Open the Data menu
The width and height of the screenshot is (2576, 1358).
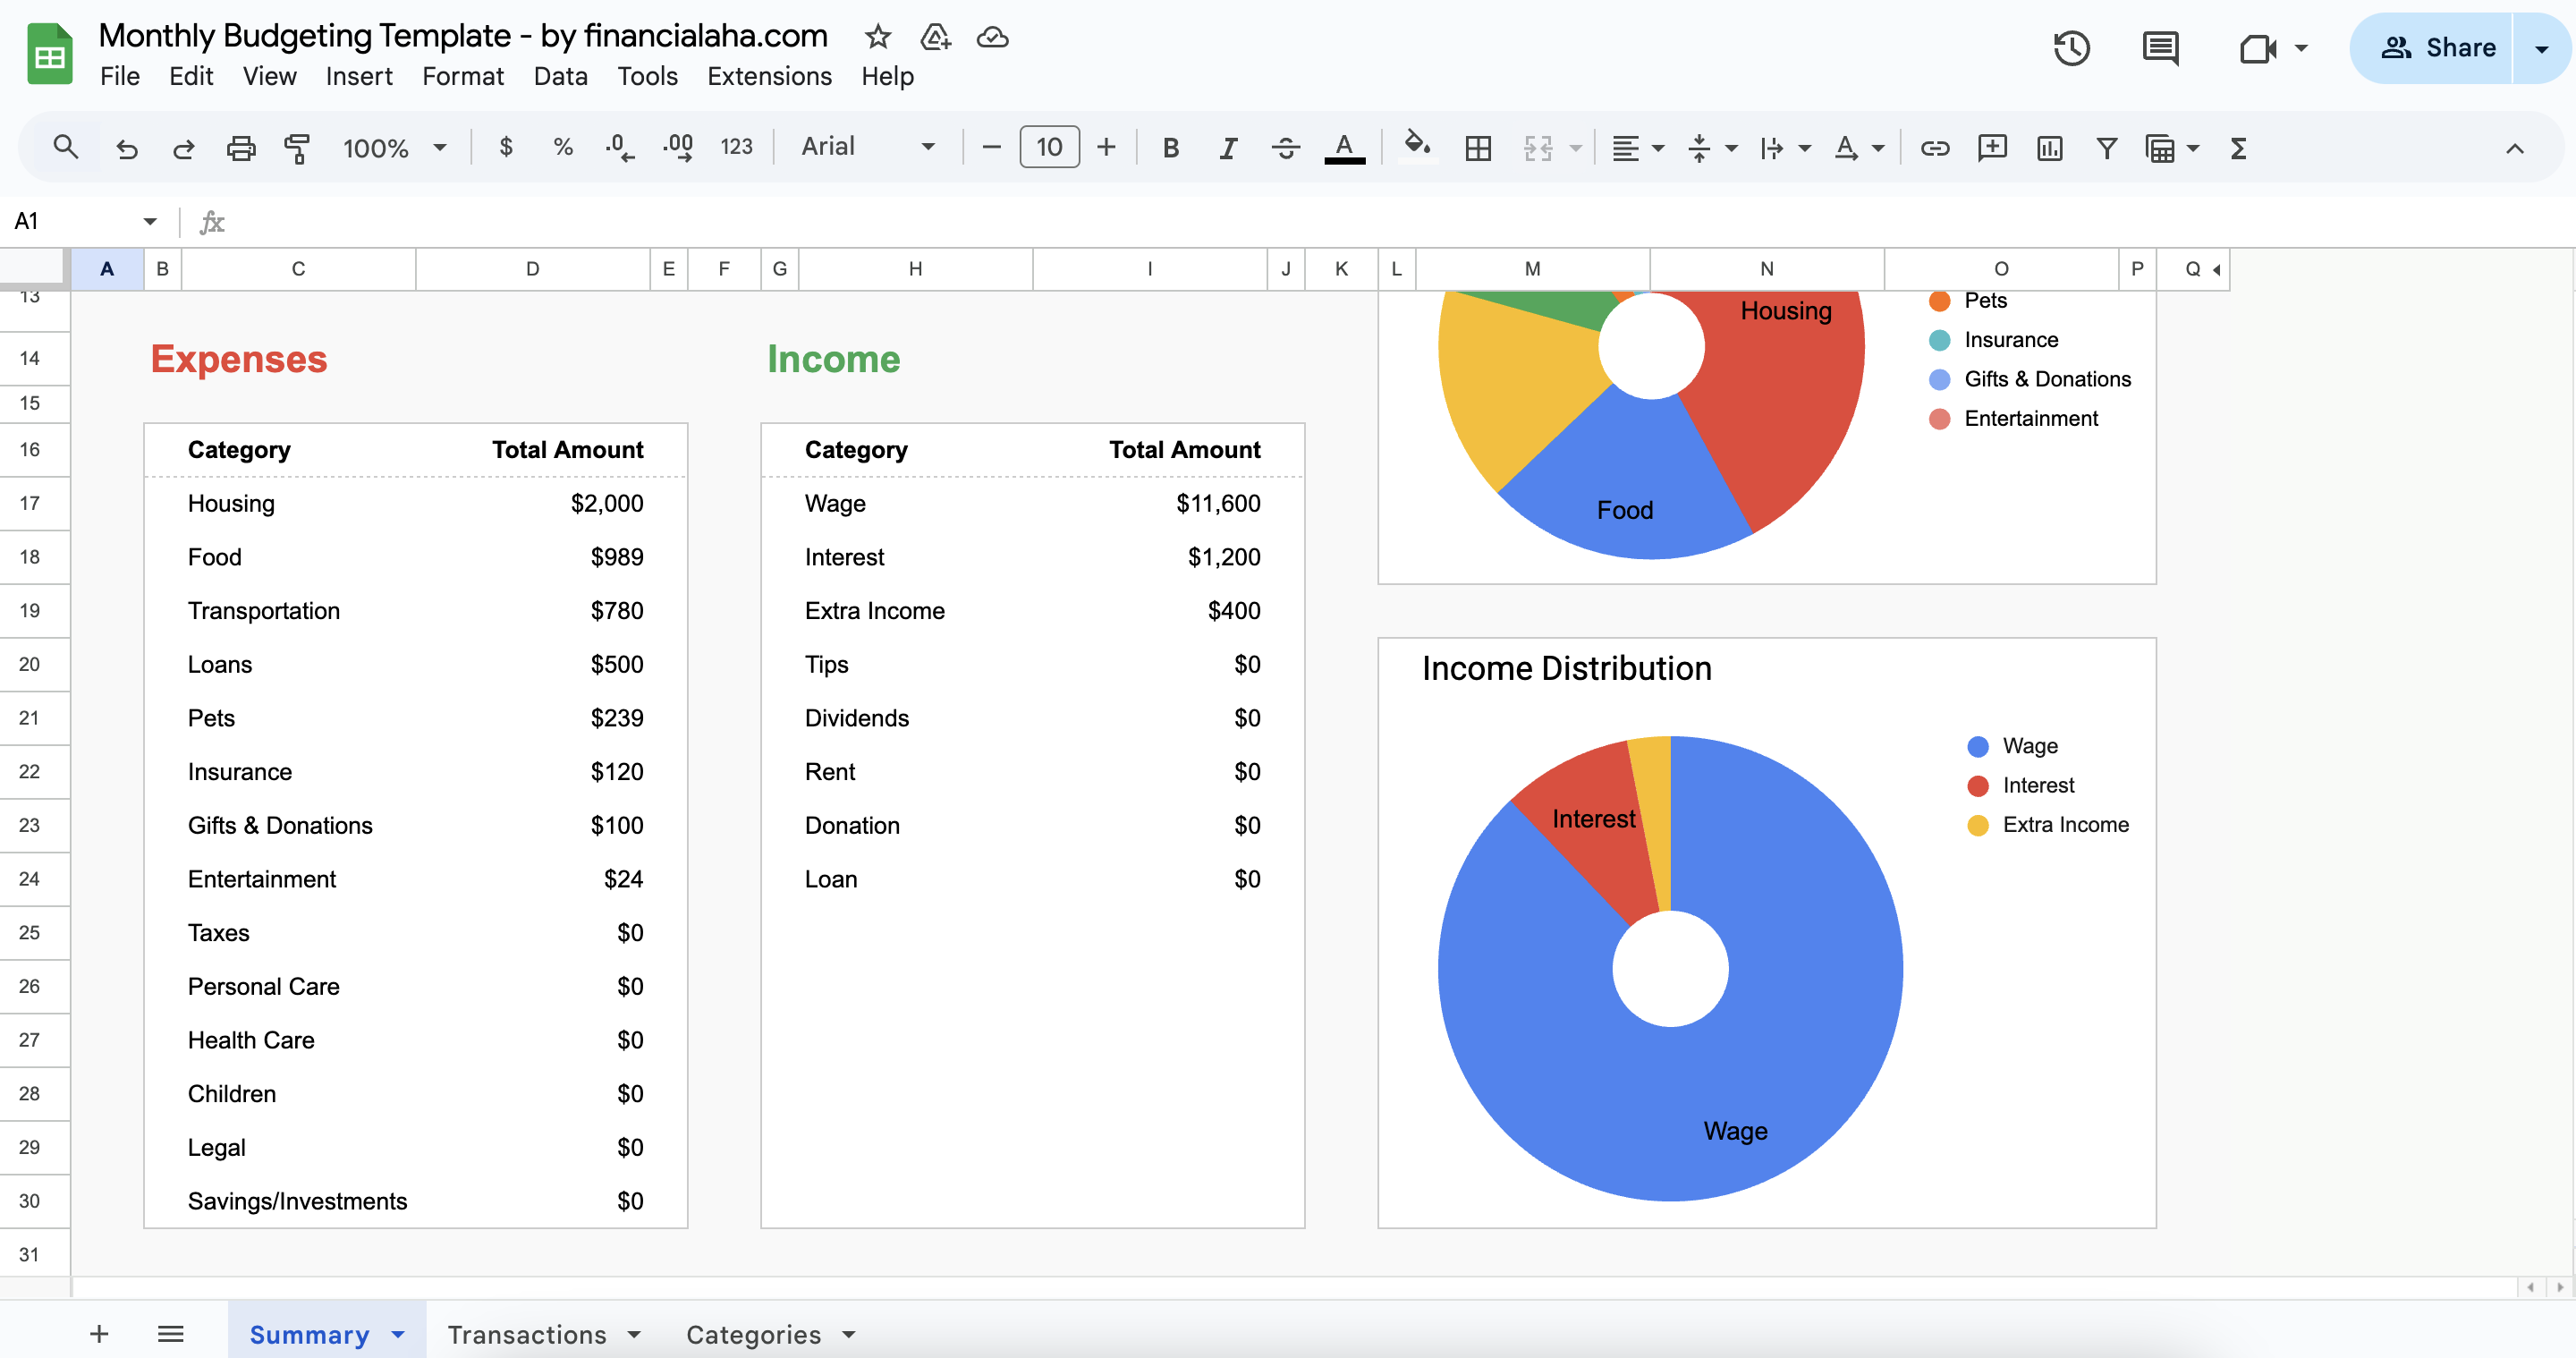[x=560, y=76]
